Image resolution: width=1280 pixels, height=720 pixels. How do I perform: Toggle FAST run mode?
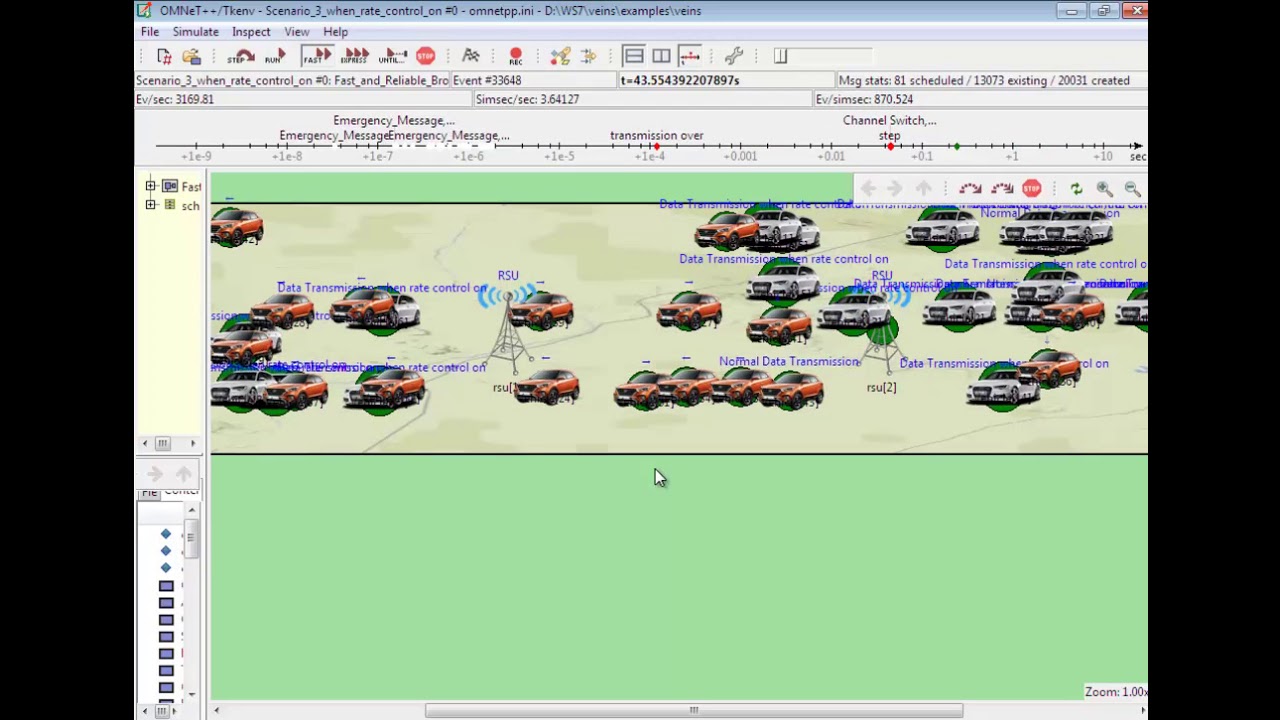click(316, 57)
